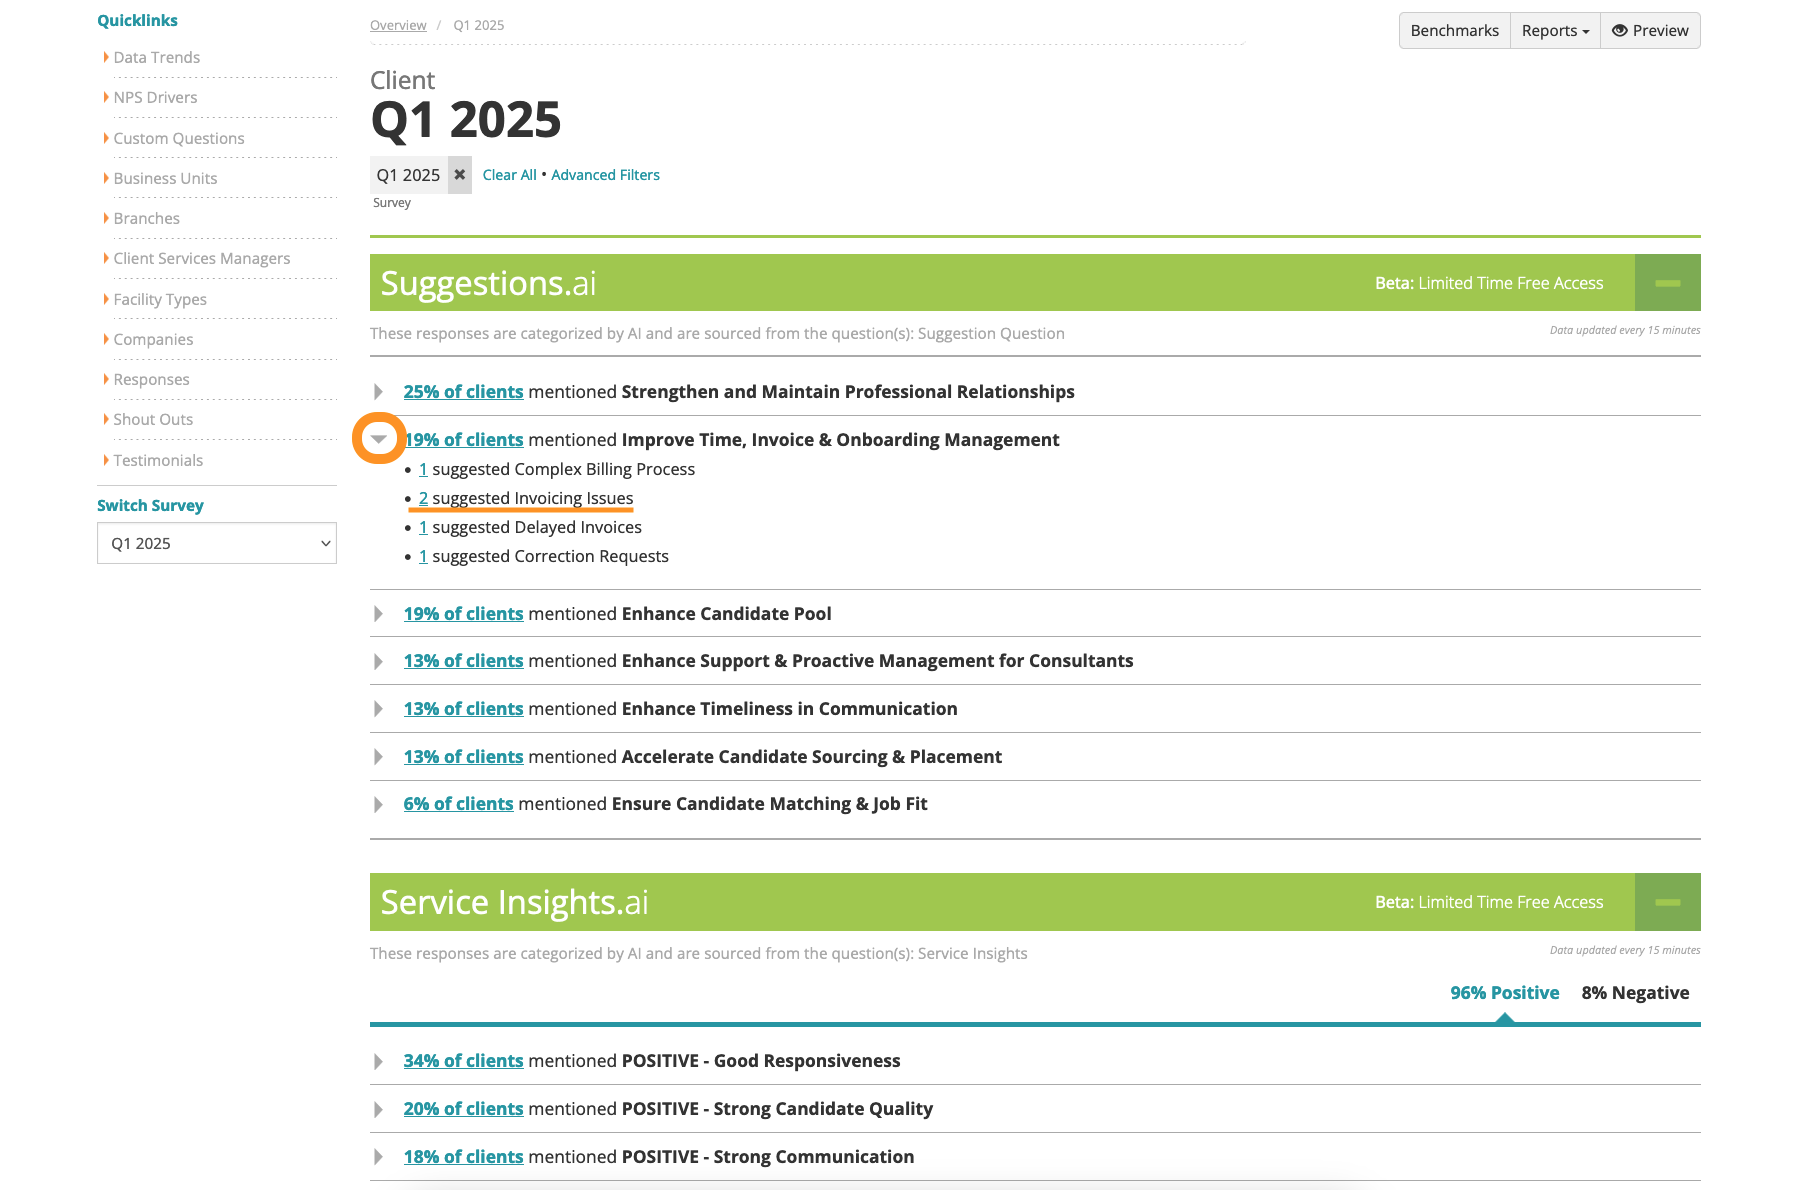This screenshot has height=1190, width=1796.
Task: Expand Enhance Timeliness in Communication row
Action: point(379,709)
